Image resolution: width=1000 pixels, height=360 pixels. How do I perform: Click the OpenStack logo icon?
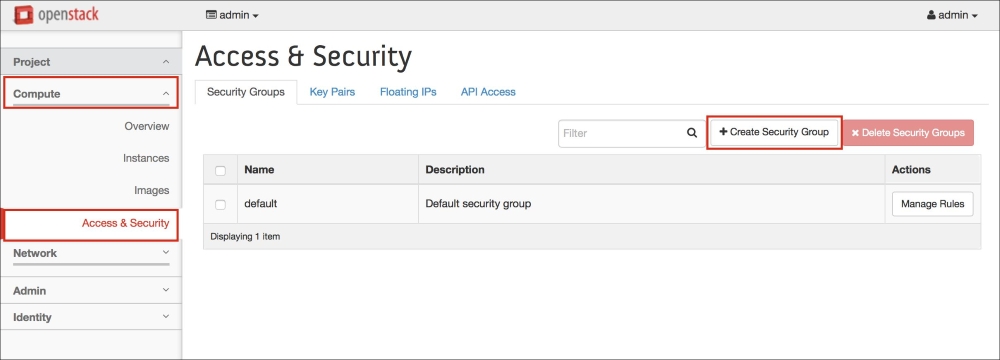coord(24,14)
